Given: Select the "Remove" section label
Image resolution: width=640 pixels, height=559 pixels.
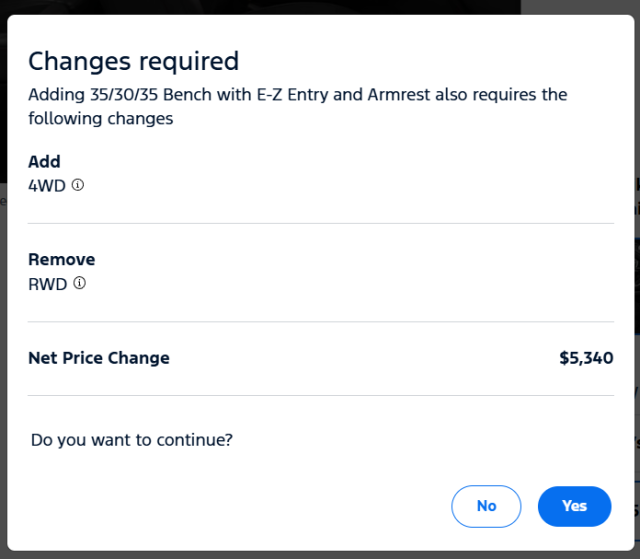Looking at the screenshot, I should tap(61, 260).
